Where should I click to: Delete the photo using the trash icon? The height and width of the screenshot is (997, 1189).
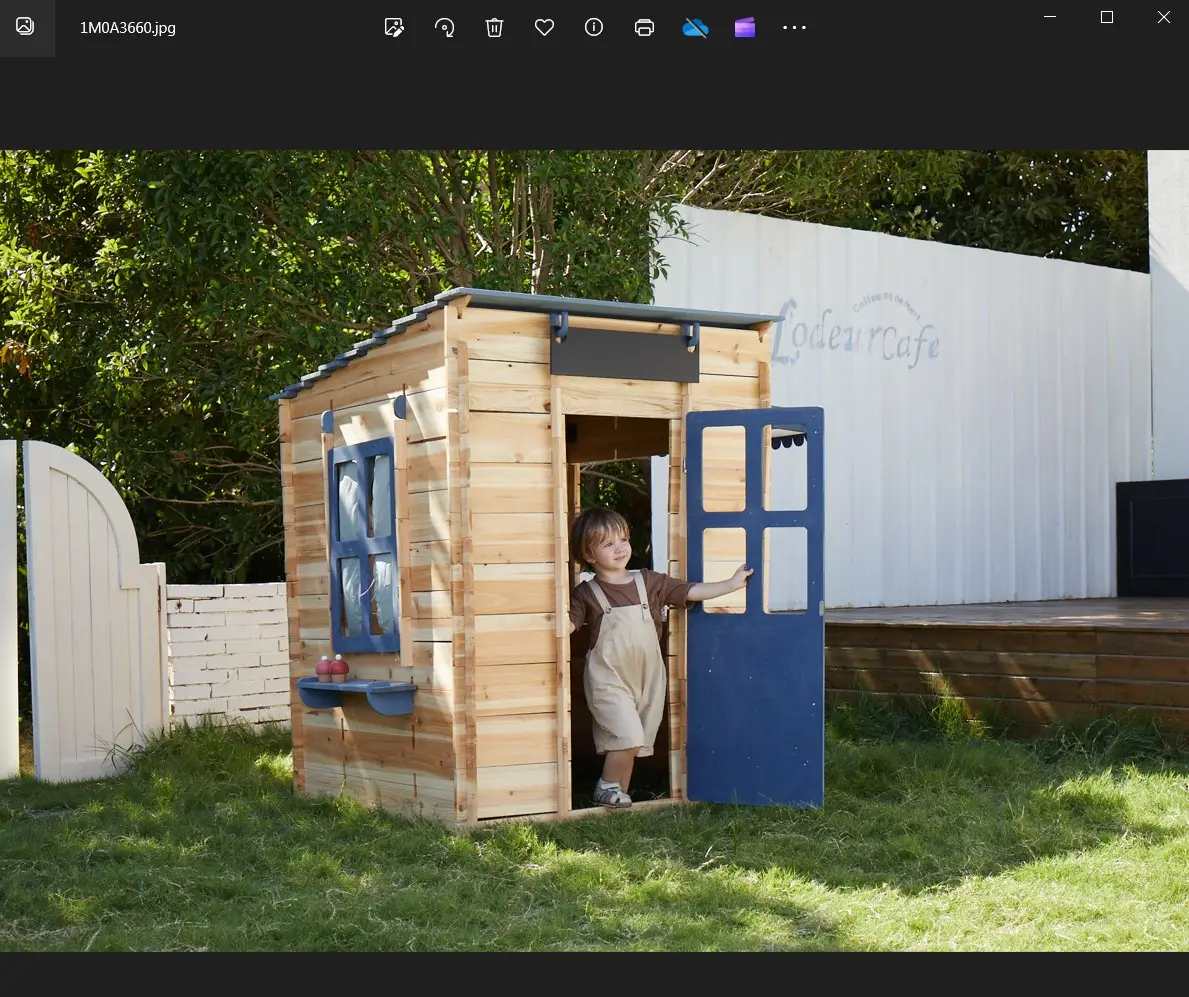[x=494, y=28]
